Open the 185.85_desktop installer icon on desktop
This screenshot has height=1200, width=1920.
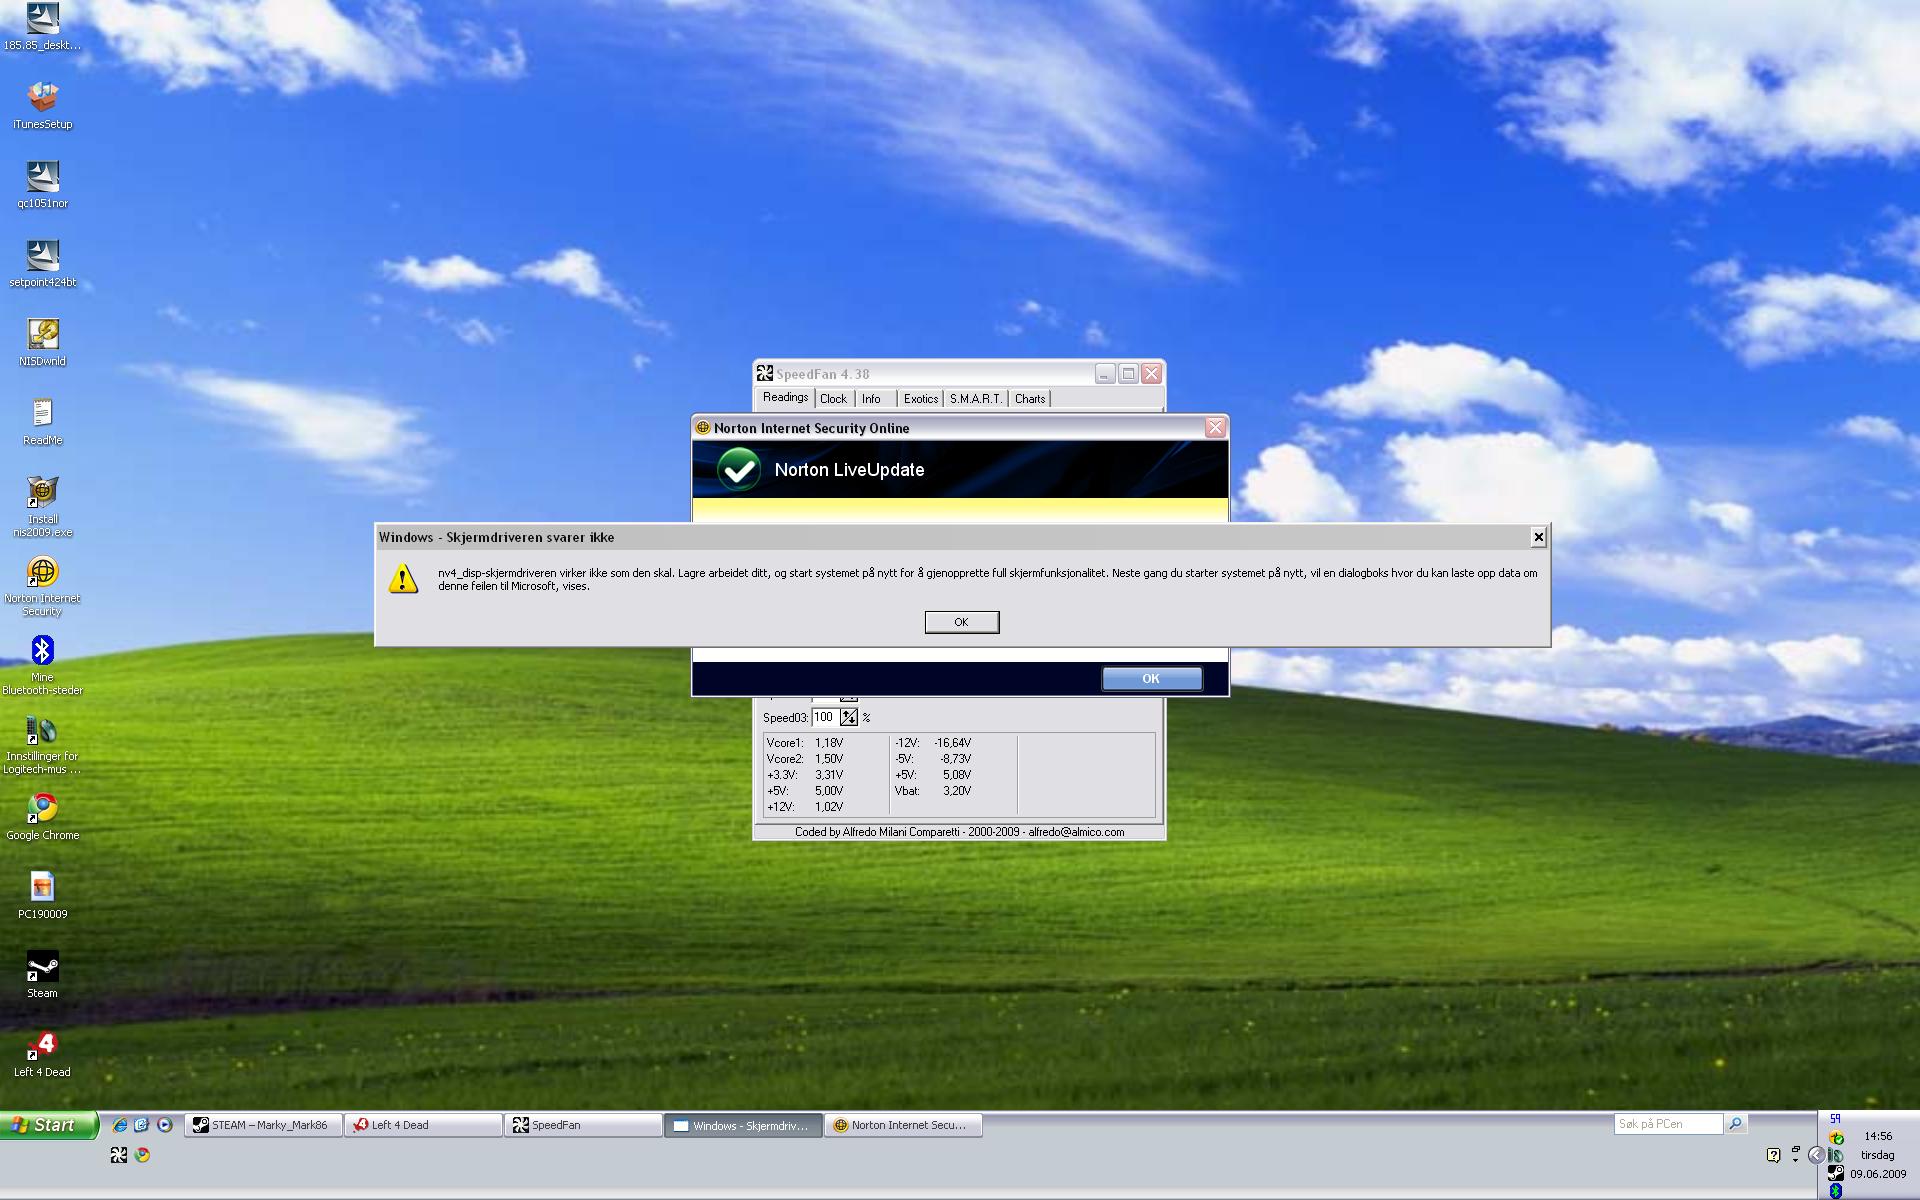click(42, 27)
